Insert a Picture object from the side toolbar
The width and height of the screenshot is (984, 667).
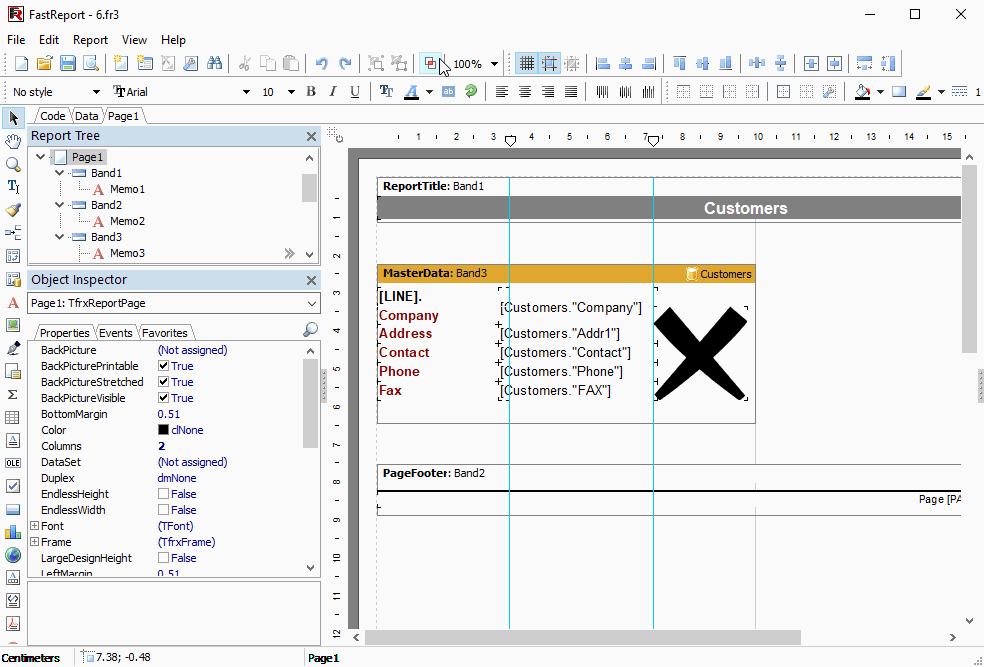pos(13,325)
